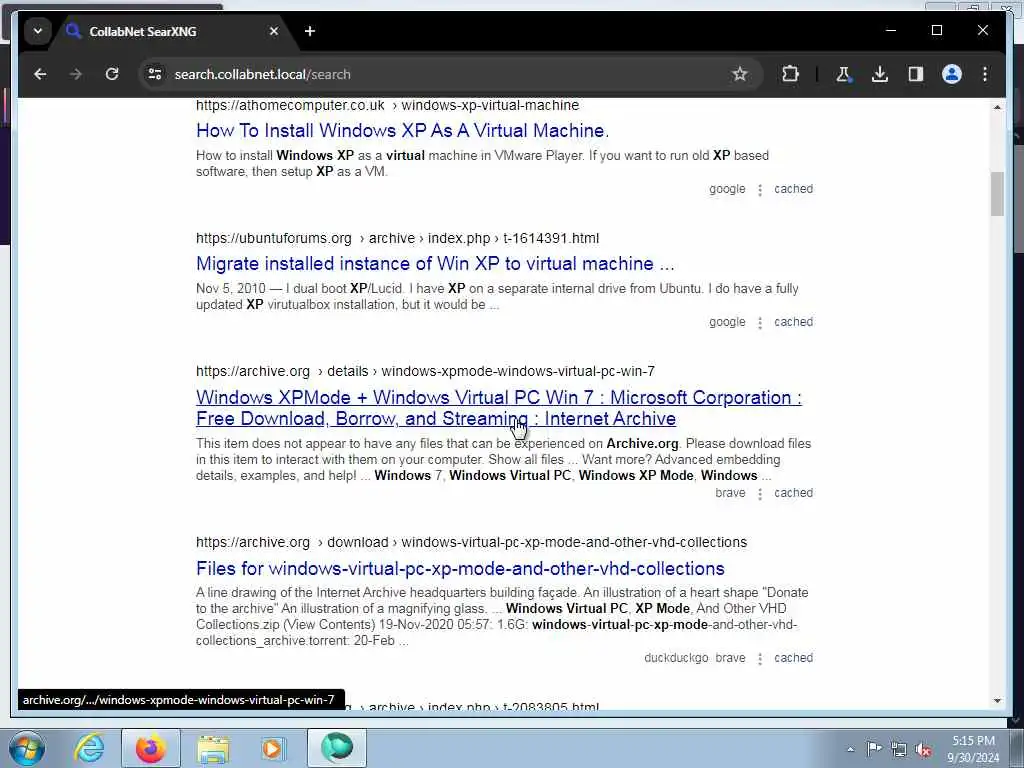Expand options dots for athomecomputer result
This screenshot has height=768, width=1024.
click(x=760, y=190)
